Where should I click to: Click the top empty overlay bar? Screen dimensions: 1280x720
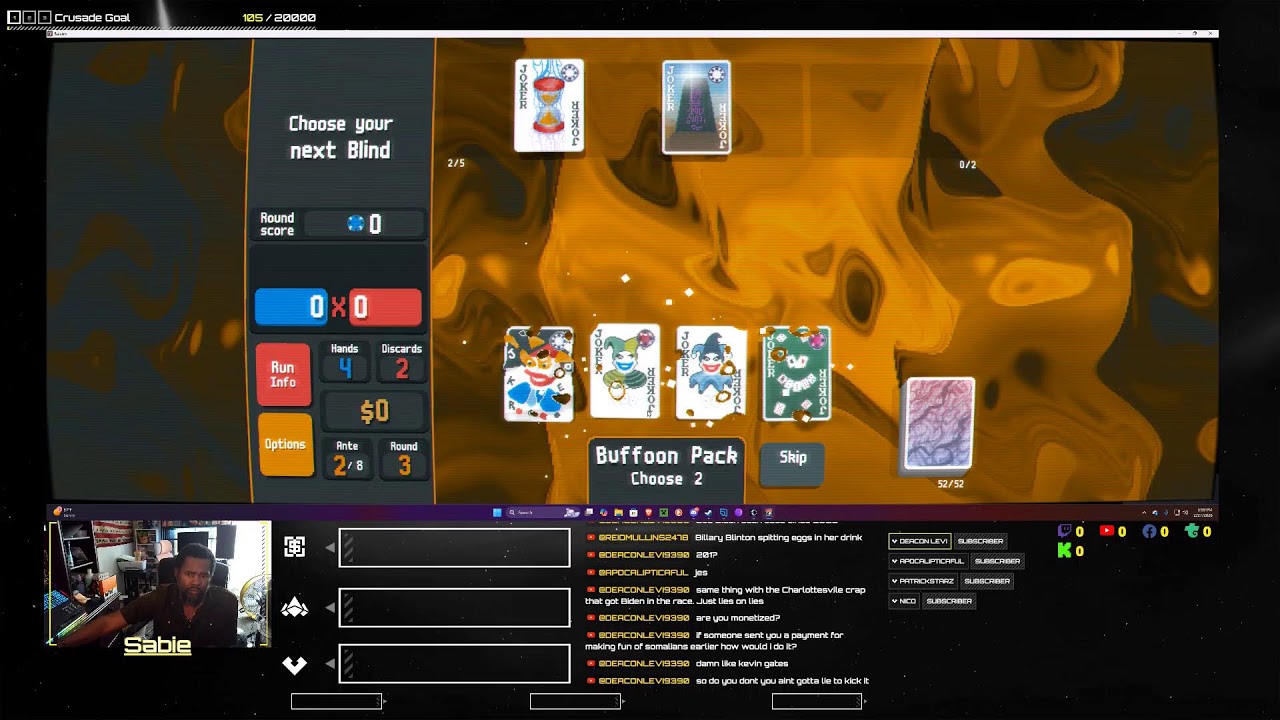point(455,548)
